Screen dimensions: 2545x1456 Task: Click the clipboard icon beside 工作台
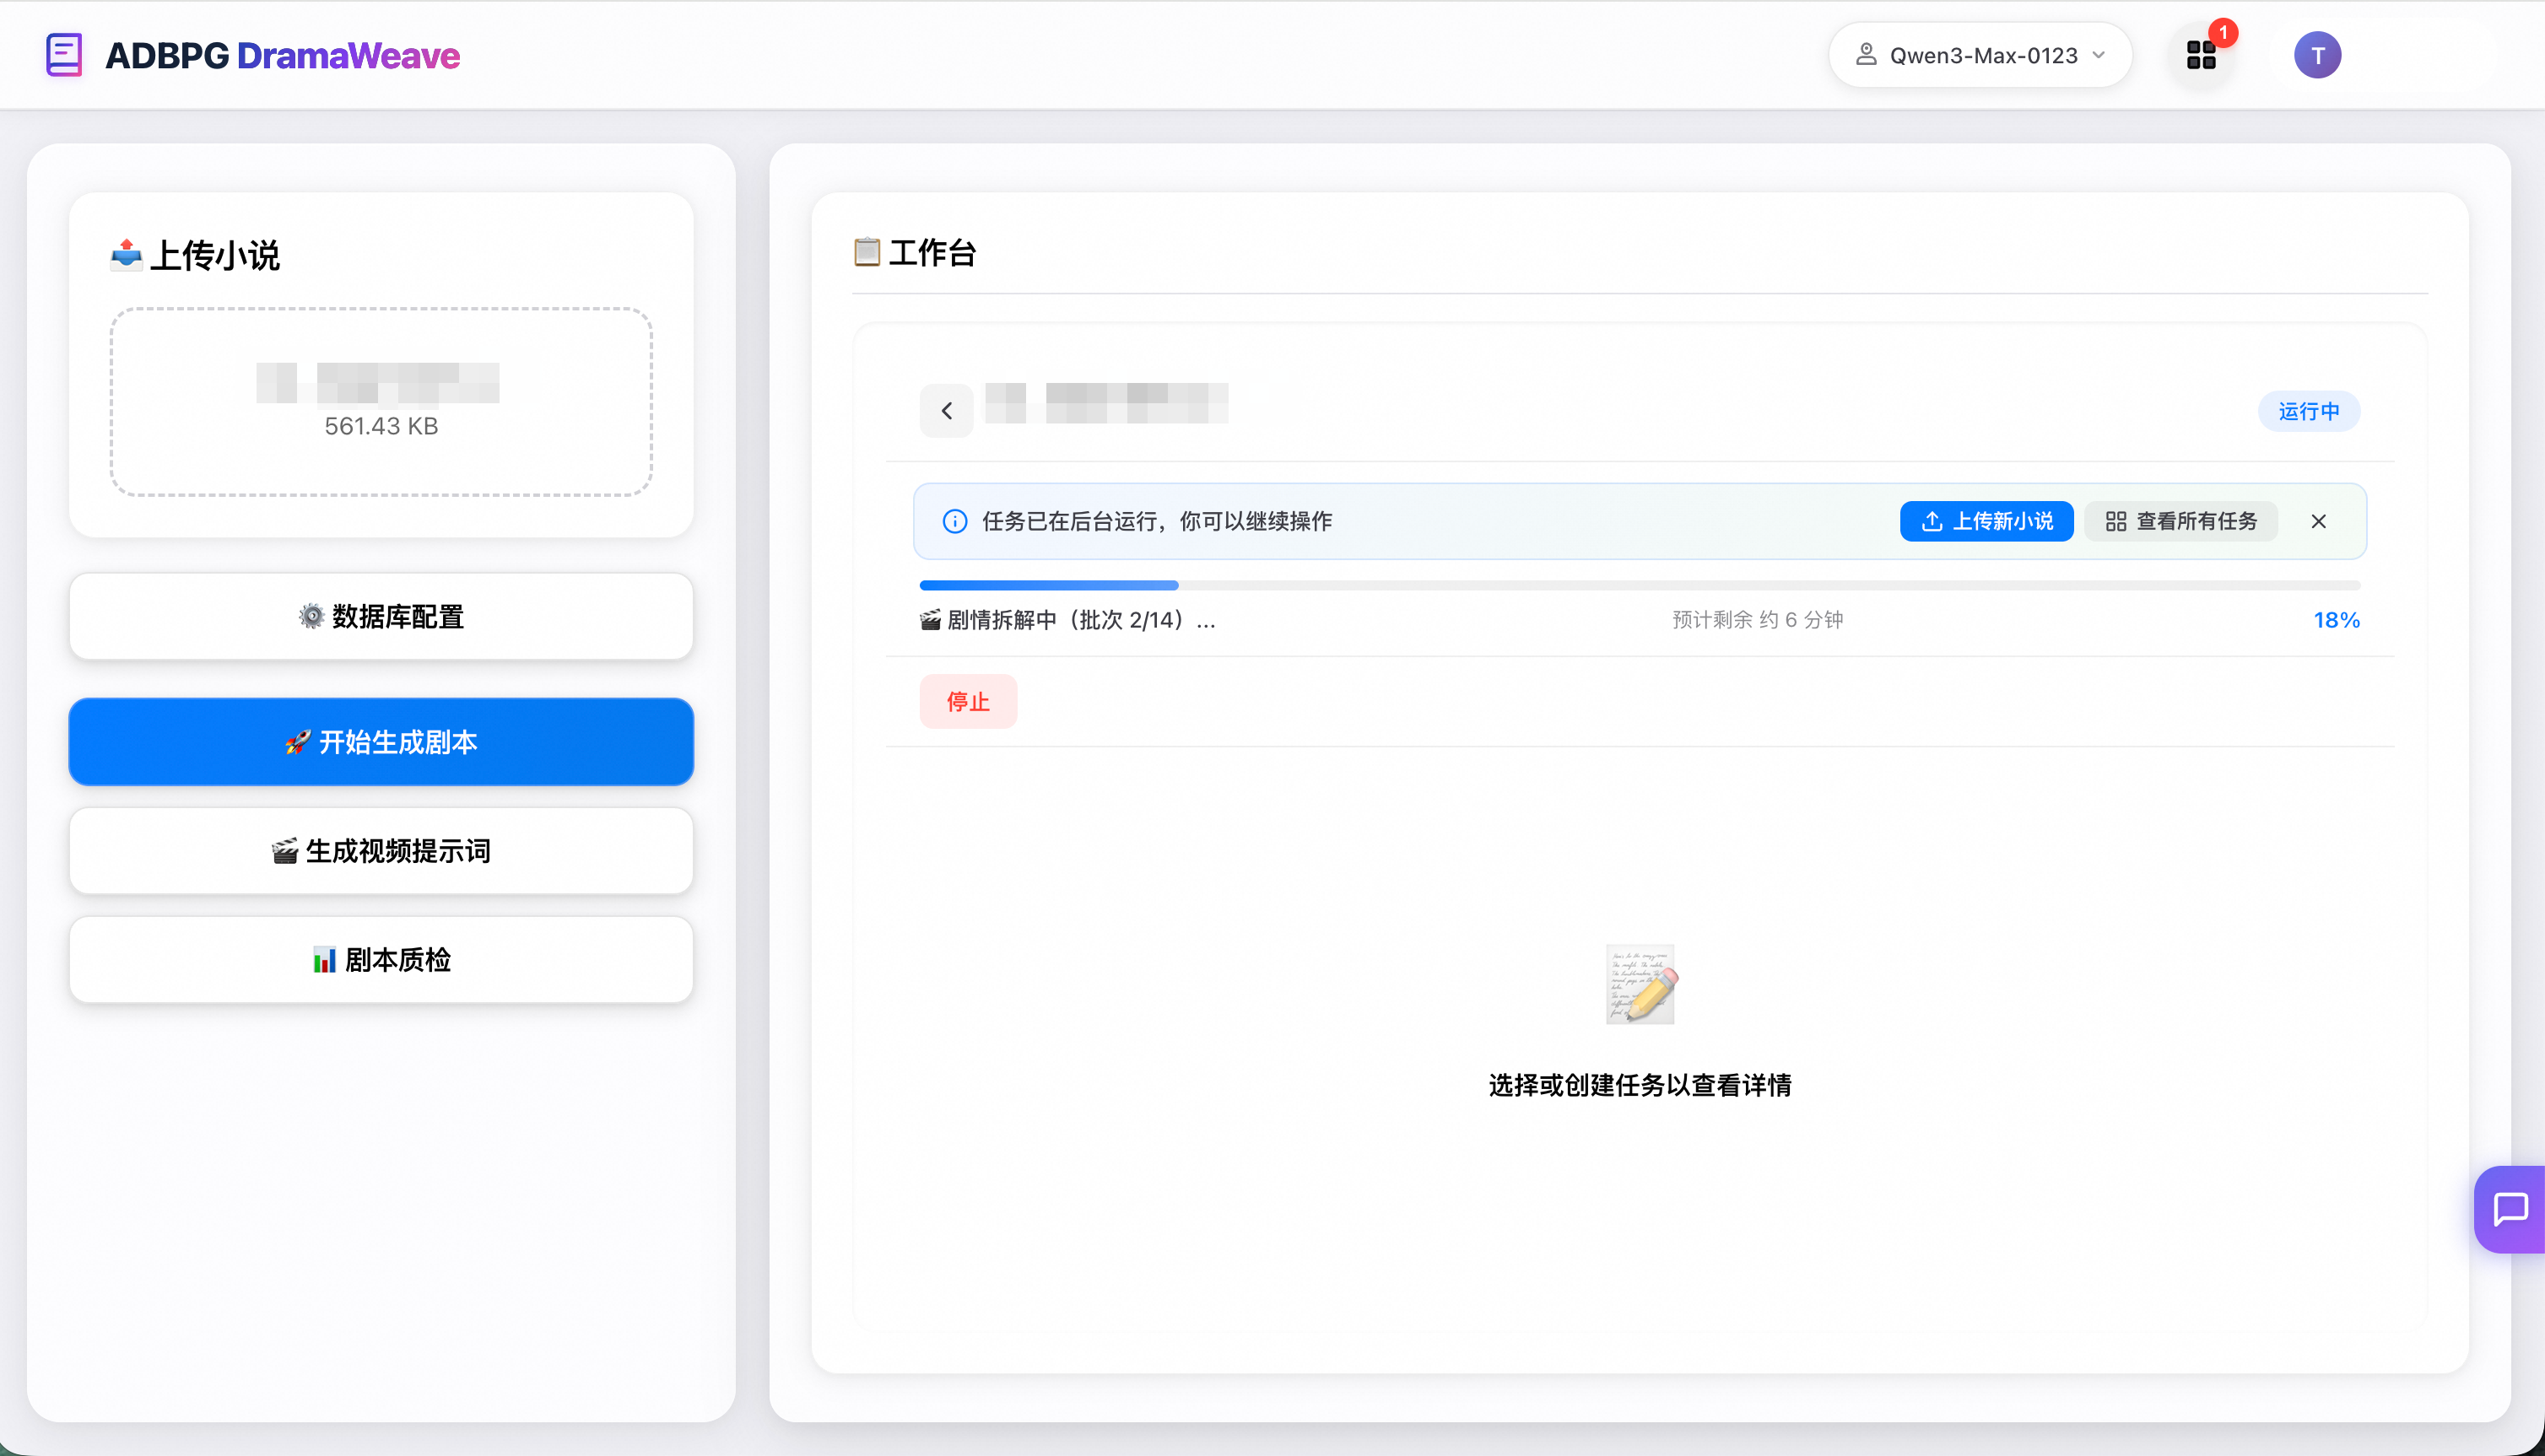coord(866,253)
